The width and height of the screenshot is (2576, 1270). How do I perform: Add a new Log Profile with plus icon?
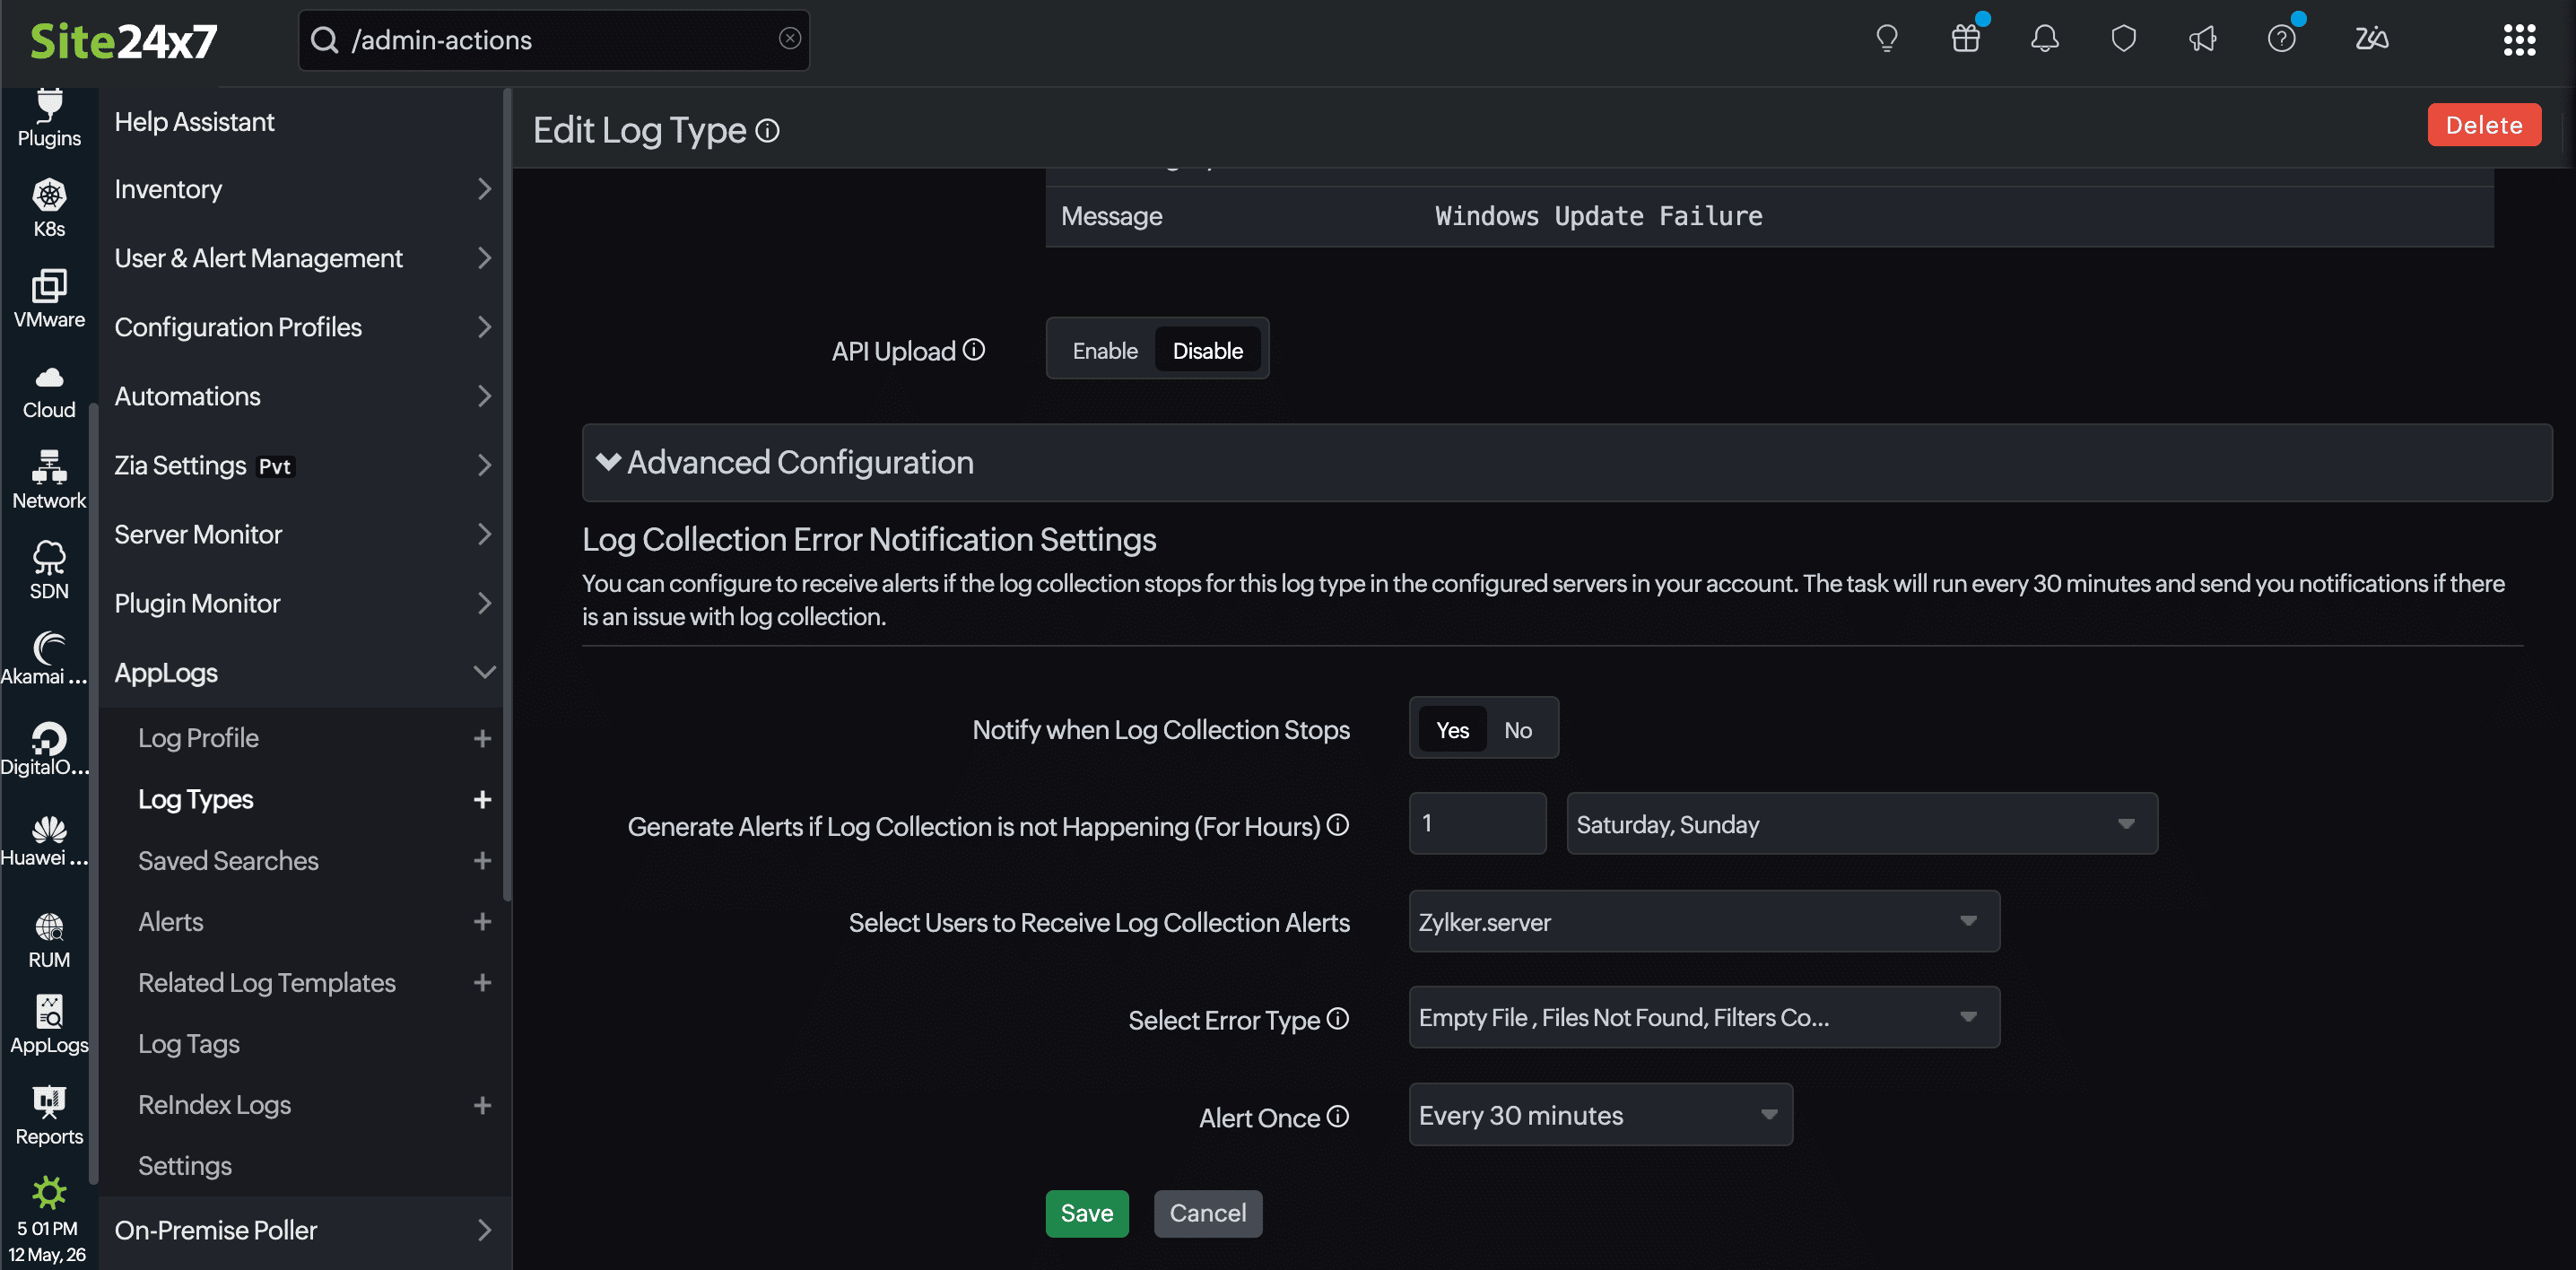482,738
